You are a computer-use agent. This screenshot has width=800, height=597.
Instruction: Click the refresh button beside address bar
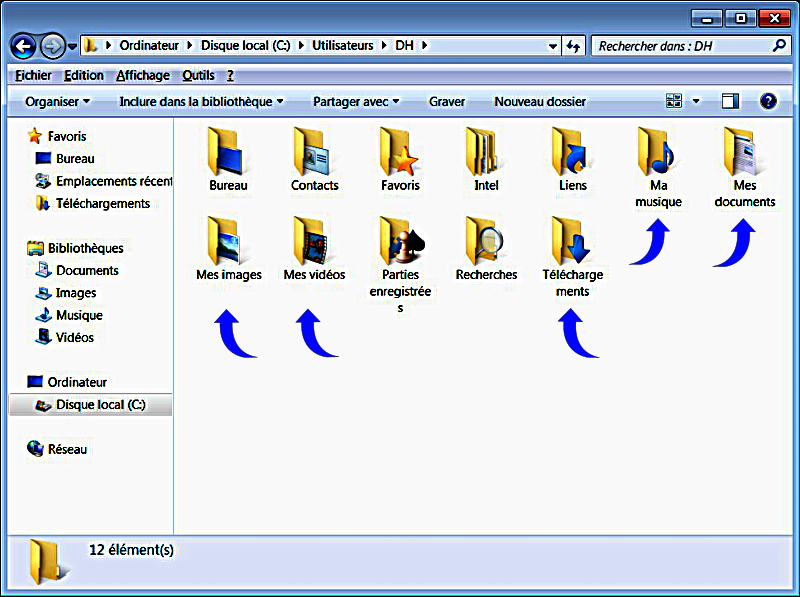pos(574,46)
